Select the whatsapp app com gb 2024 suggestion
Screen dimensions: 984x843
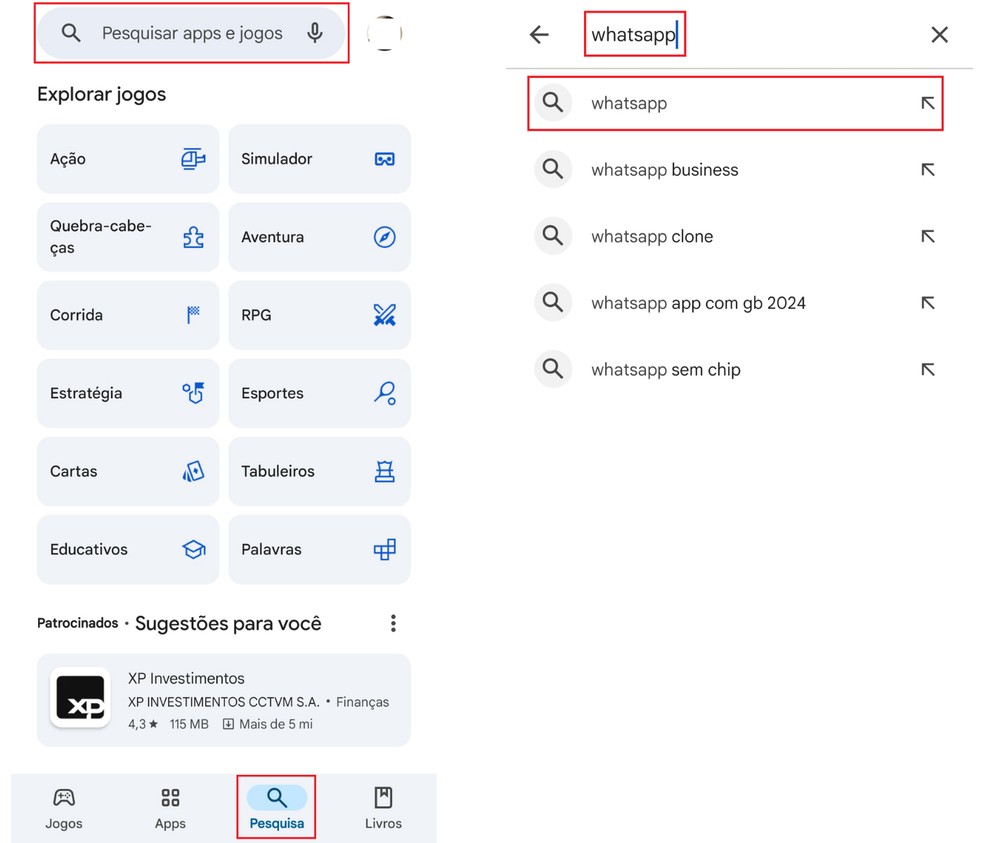[x=735, y=303]
